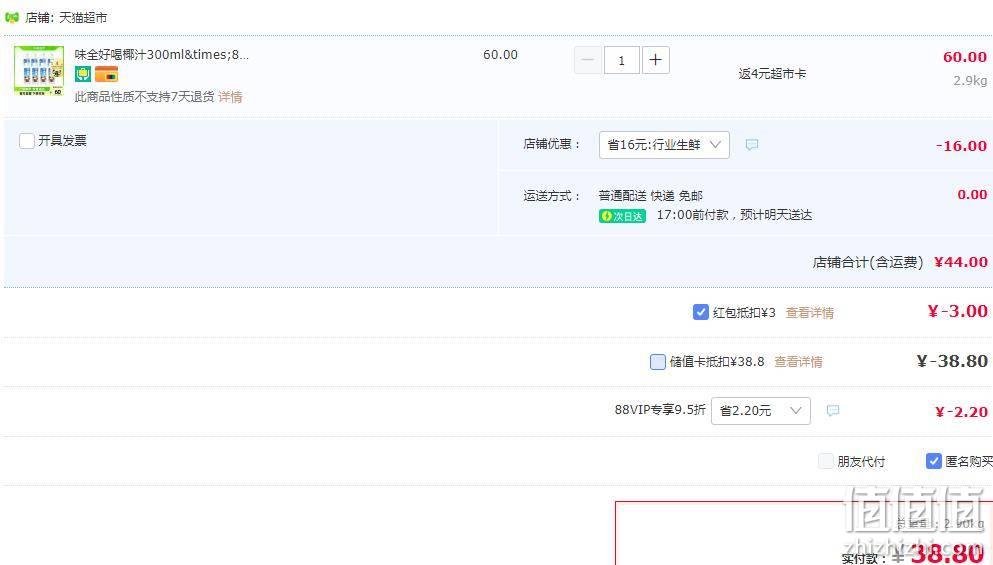Click the ¥-3.00 red packet amount
993x565 pixels.
click(x=958, y=312)
